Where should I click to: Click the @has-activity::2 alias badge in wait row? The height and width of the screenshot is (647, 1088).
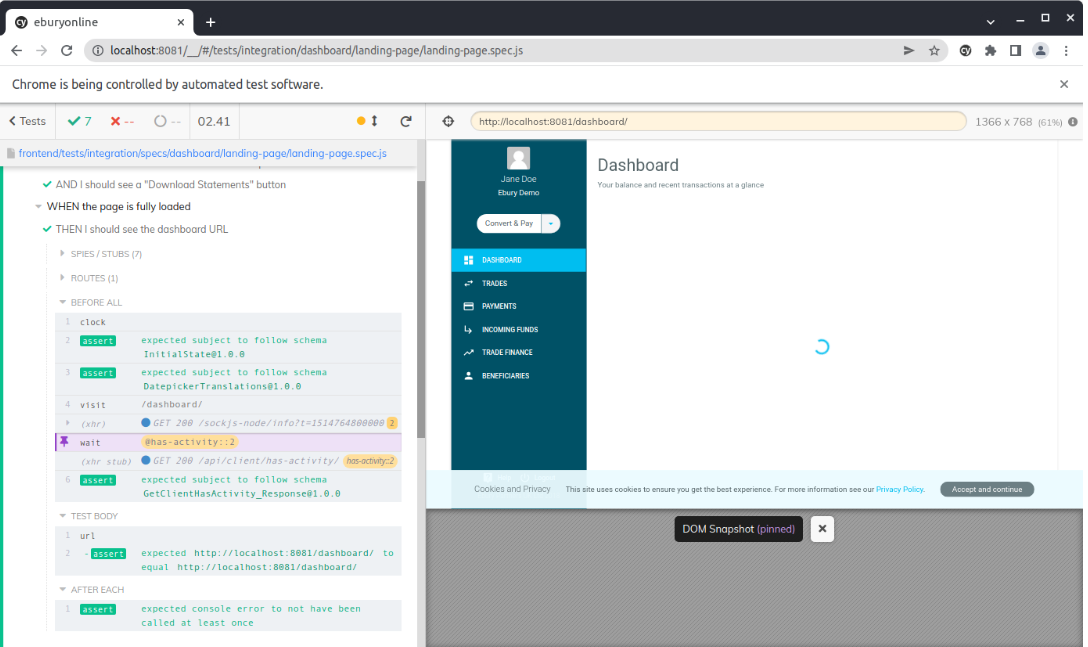click(189, 442)
